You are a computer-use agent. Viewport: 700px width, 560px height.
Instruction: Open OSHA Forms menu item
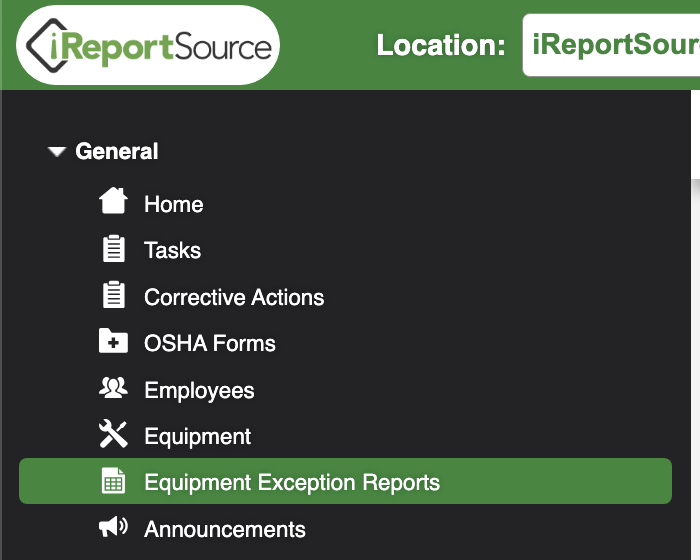pyautogui.click(x=210, y=343)
